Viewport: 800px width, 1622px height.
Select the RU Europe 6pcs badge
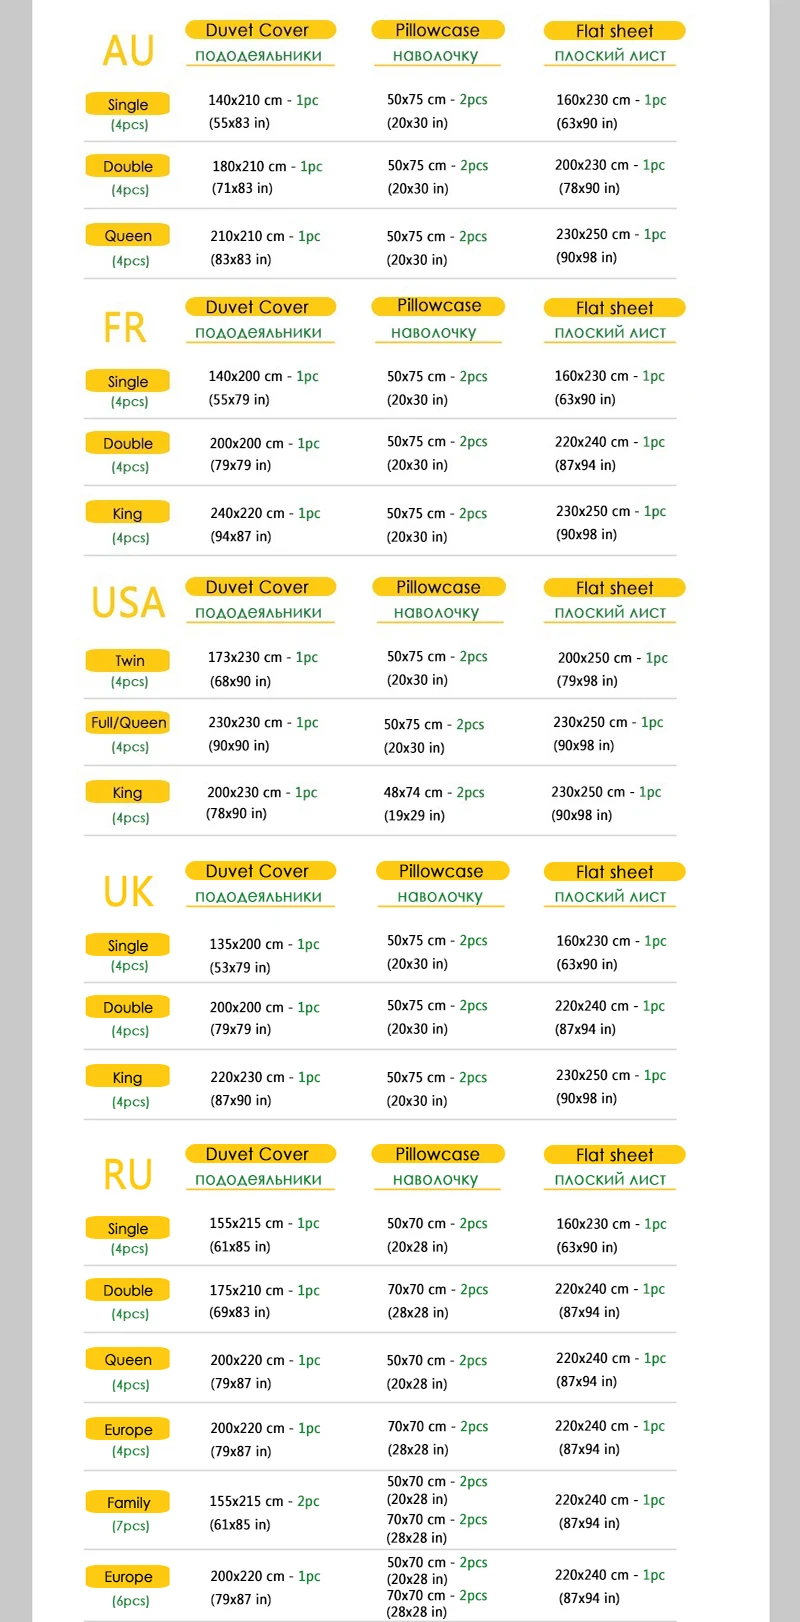[128, 1577]
